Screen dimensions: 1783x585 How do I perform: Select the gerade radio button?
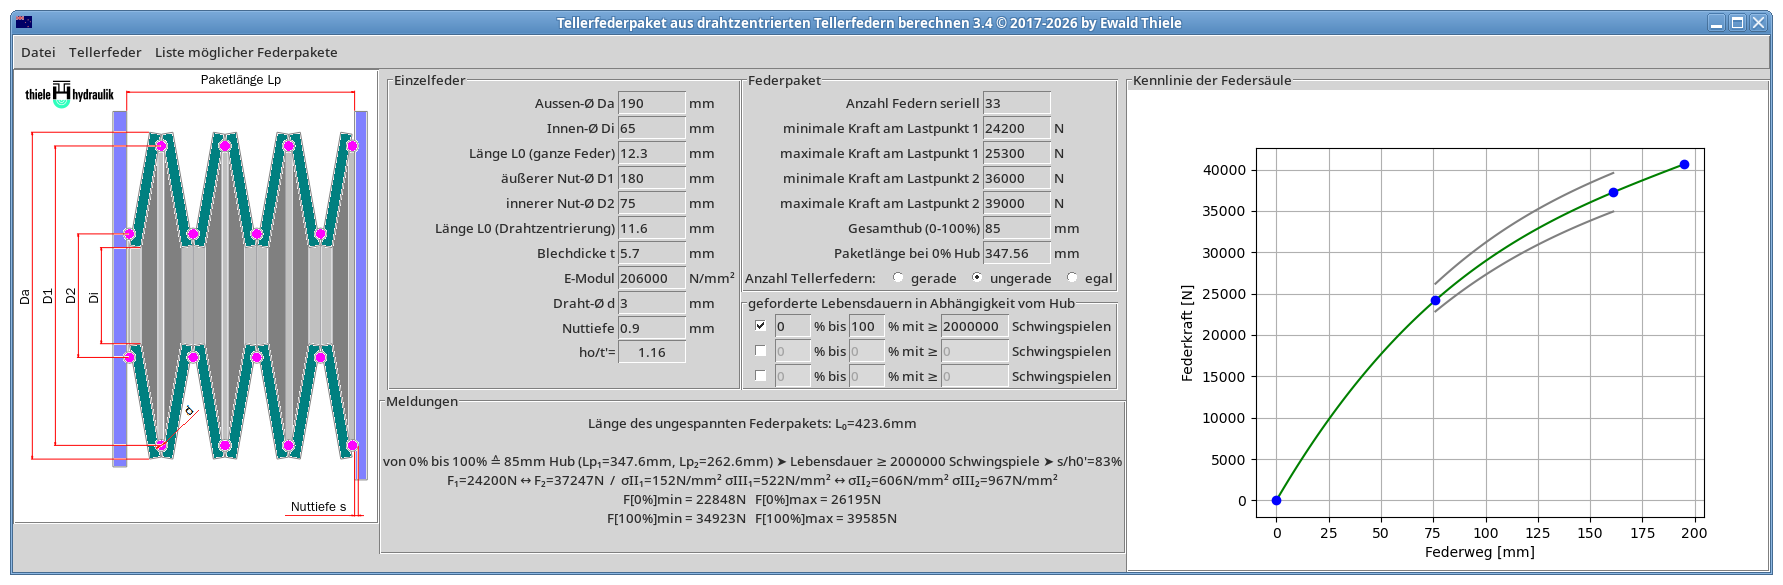tap(898, 278)
